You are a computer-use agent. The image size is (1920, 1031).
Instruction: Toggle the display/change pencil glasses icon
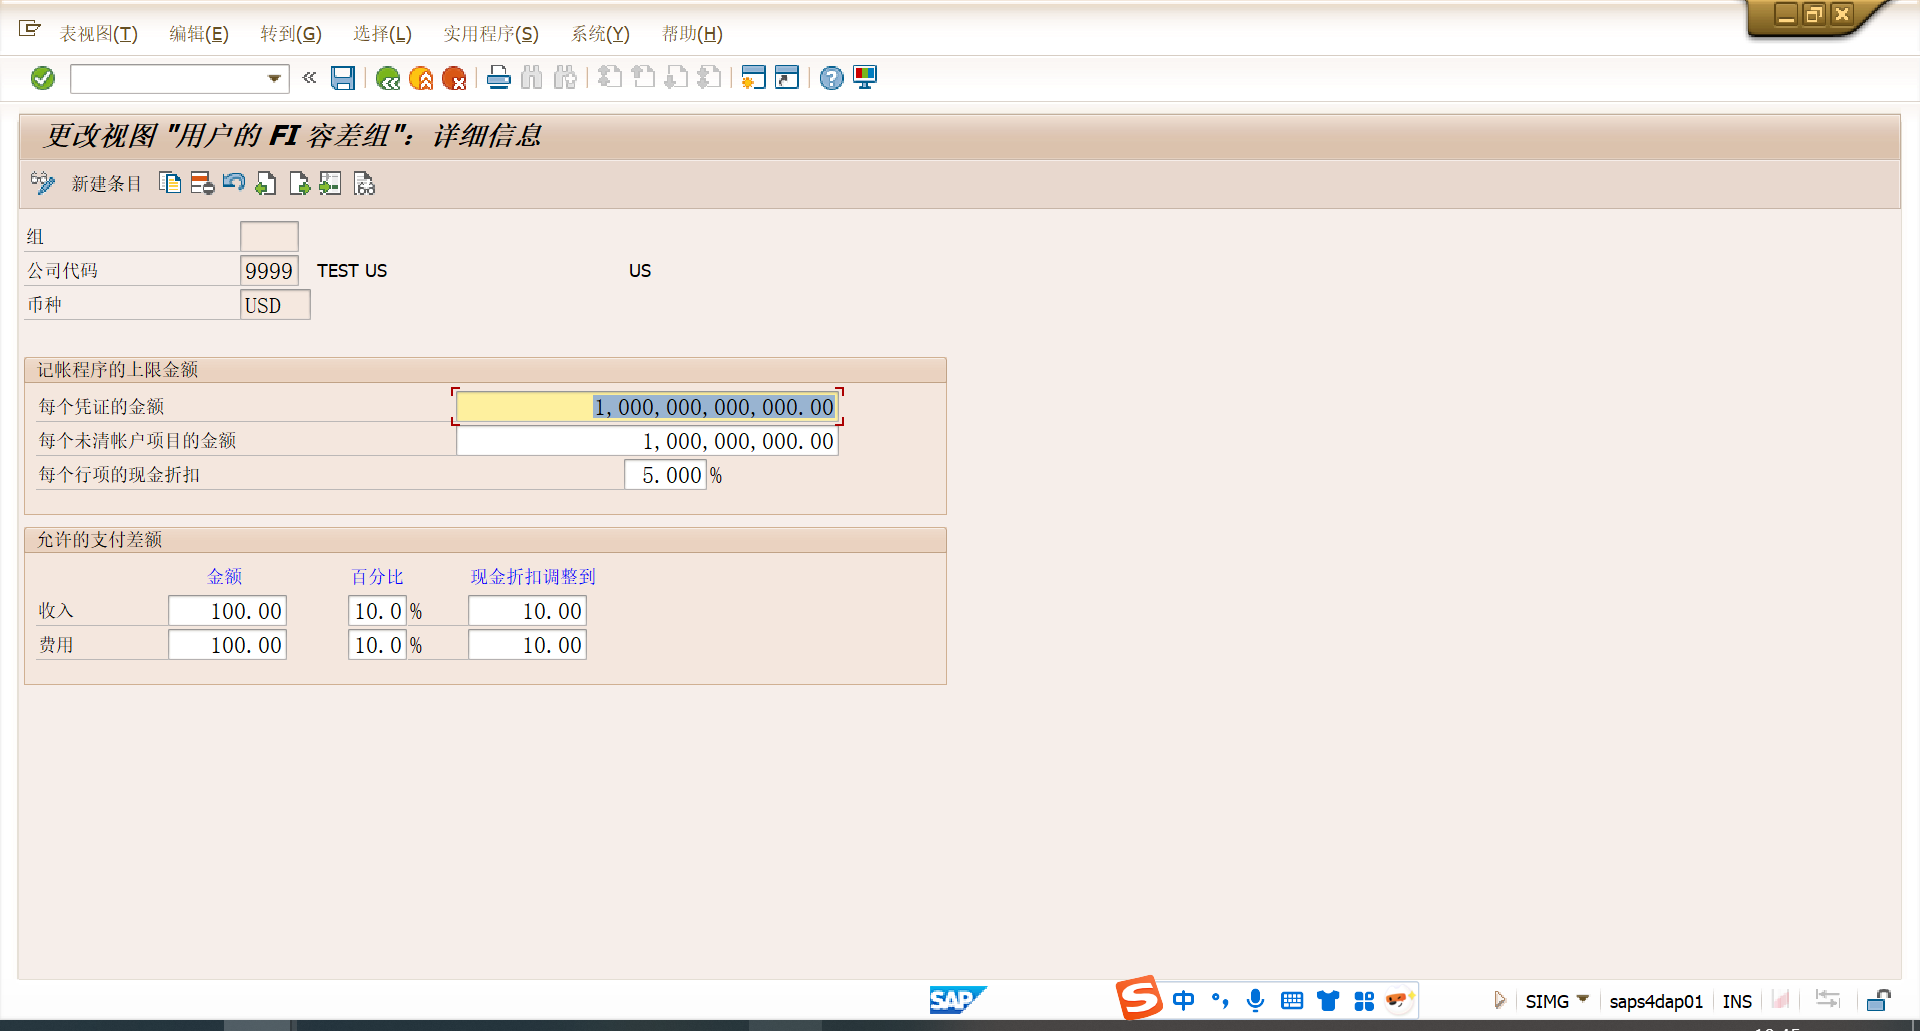click(42, 183)
